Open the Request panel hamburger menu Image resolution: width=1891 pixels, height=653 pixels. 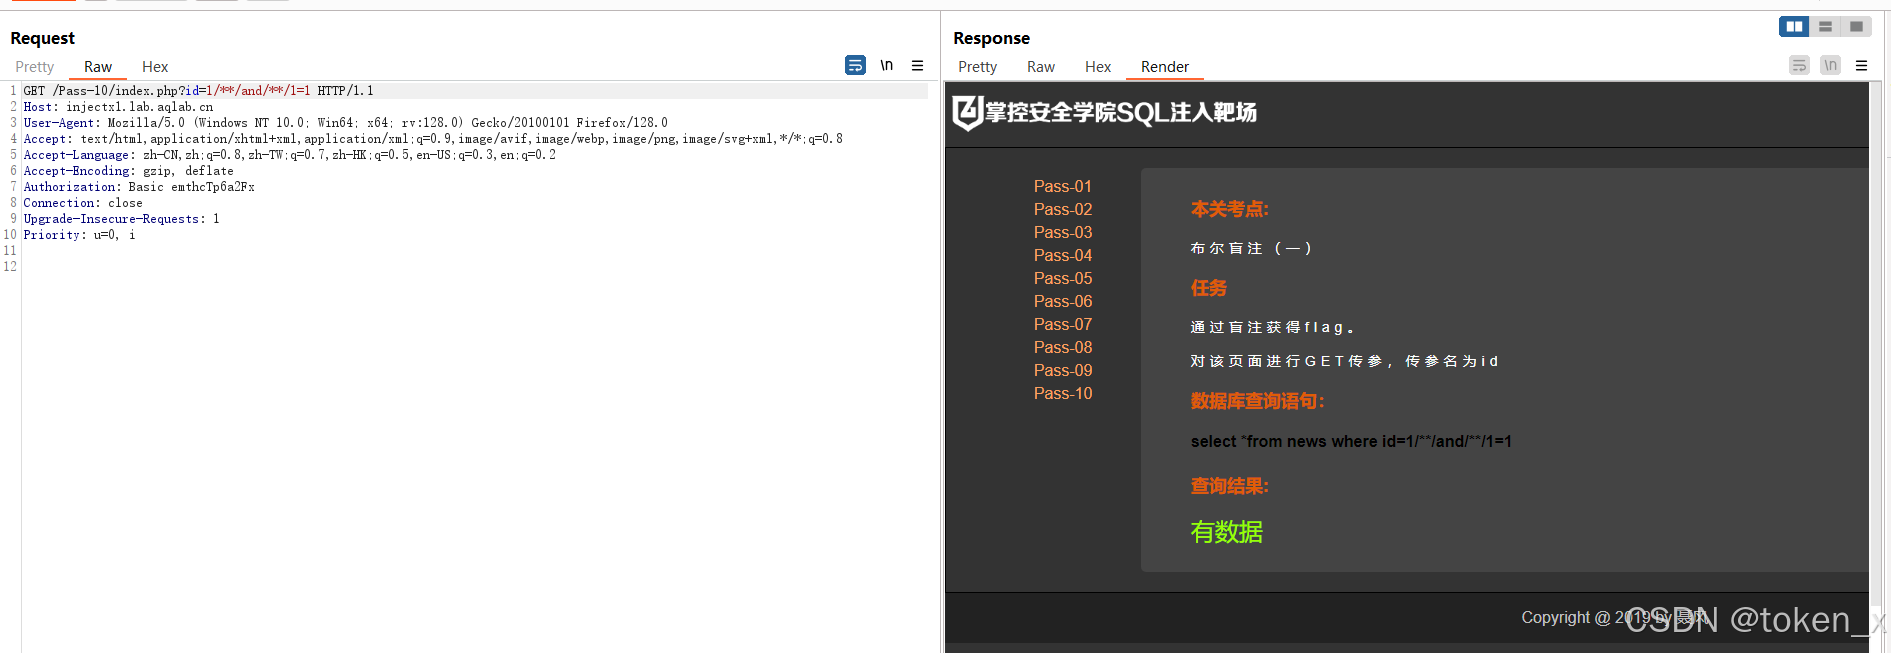tap(917, 65)
